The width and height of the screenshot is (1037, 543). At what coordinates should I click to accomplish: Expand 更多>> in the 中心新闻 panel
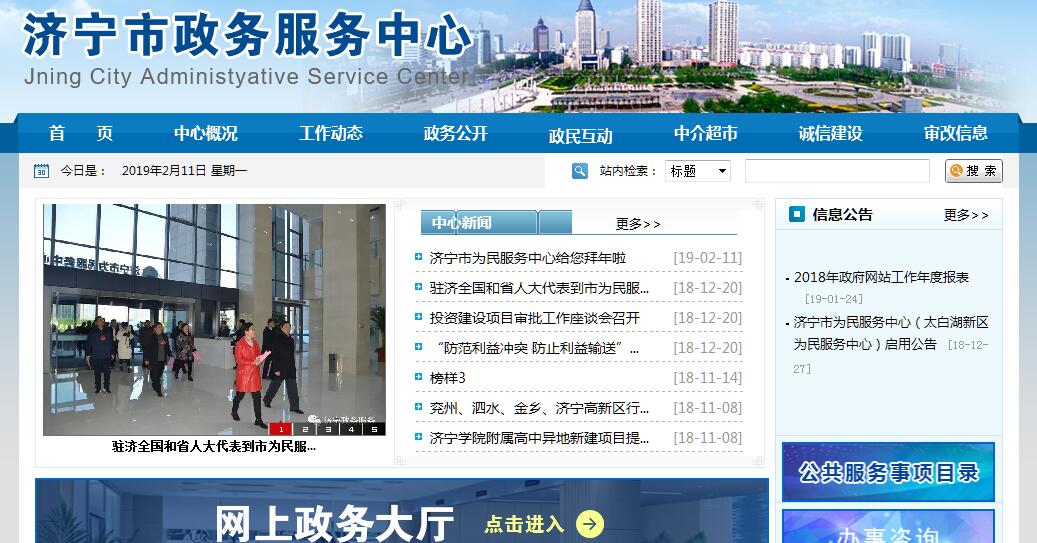pyautogui.click(x=638, y=224)
